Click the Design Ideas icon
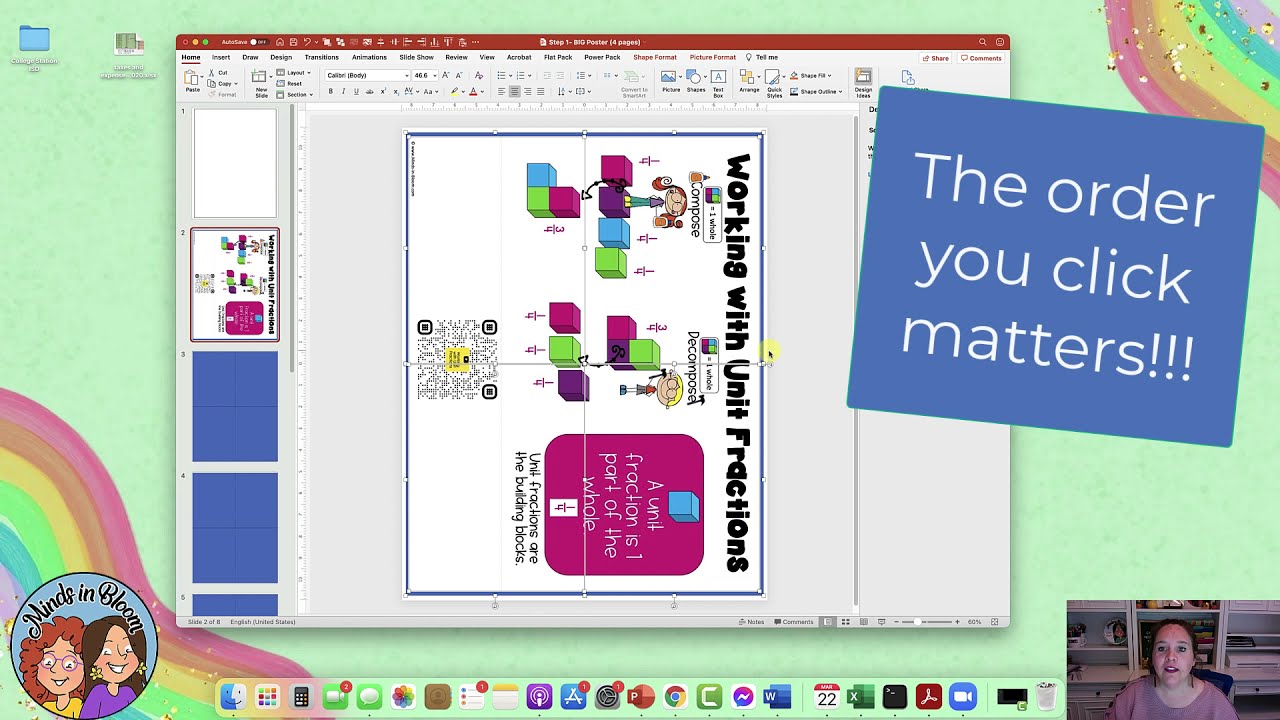This screenshot has height=720, width=1280. coord(863,76)
